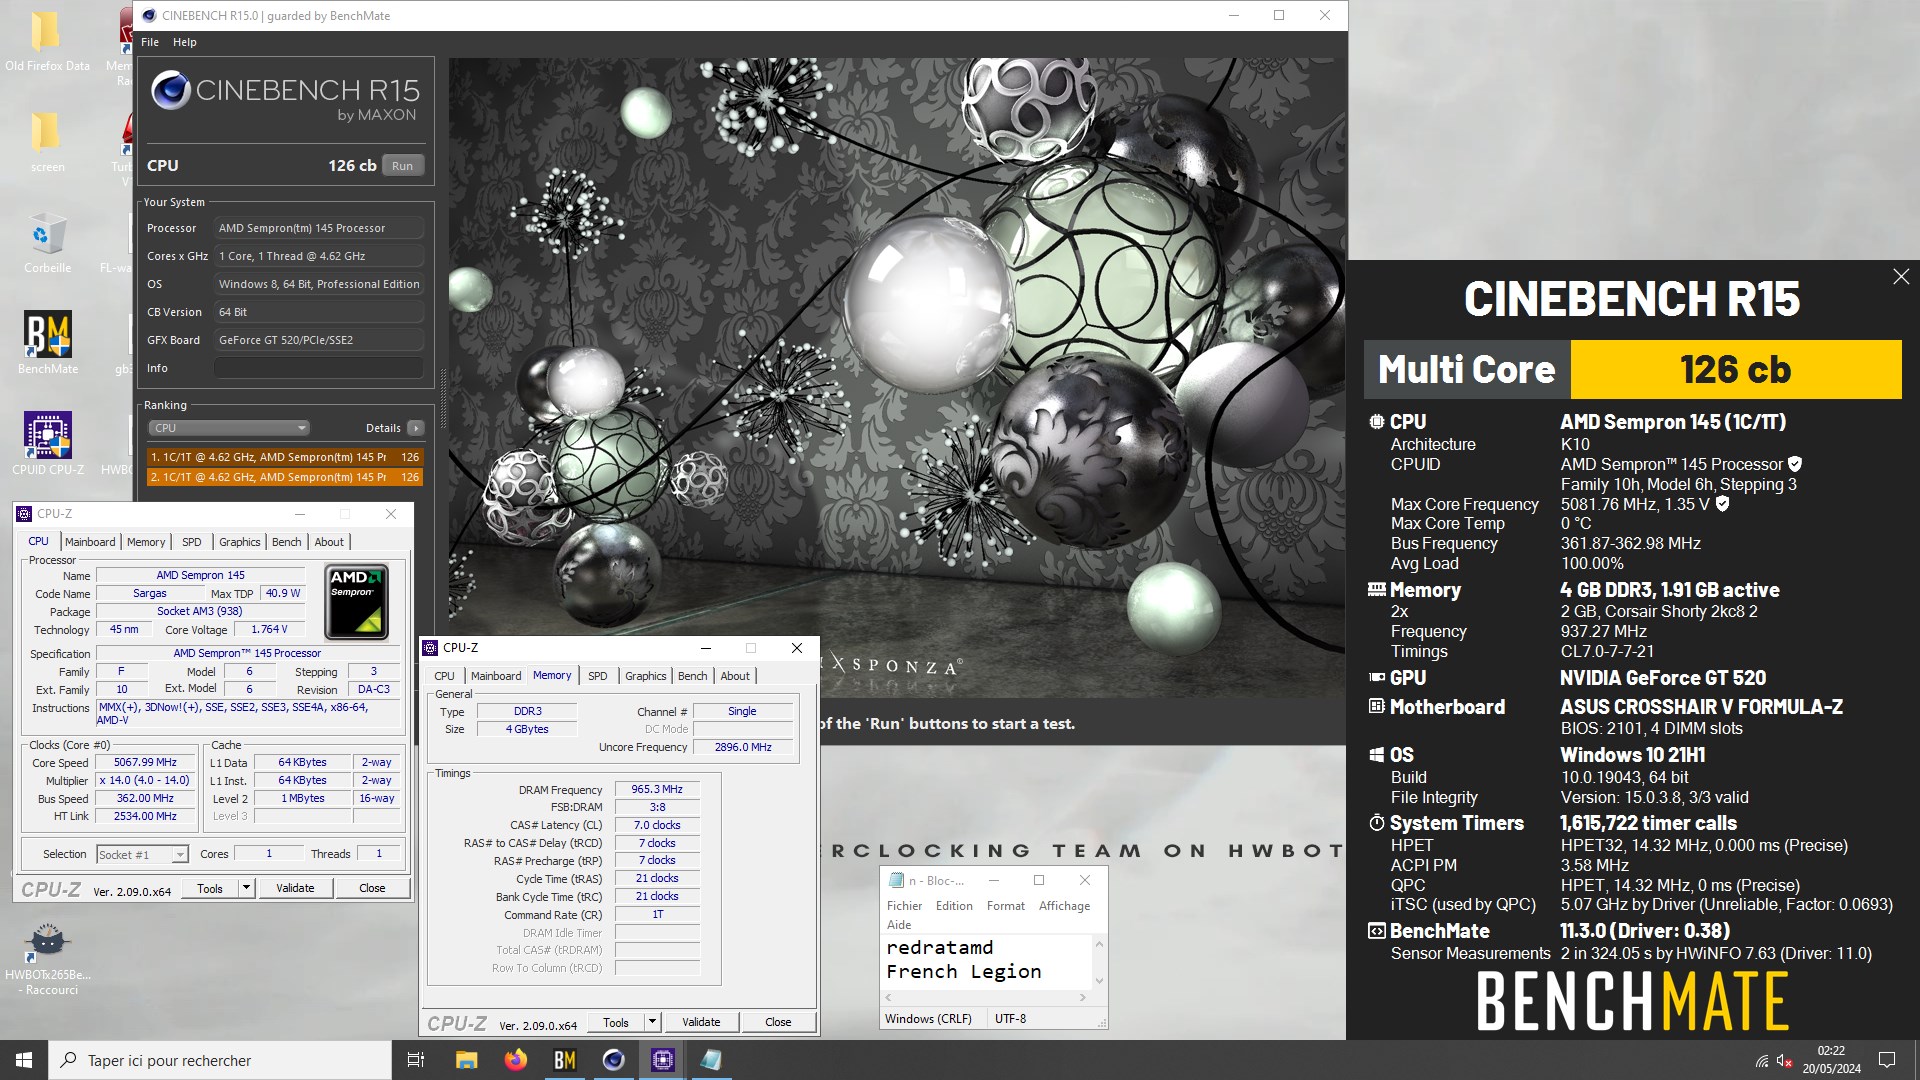
Task: Click 'French Legion' text in Notepad
Action: tap(963, 971)
